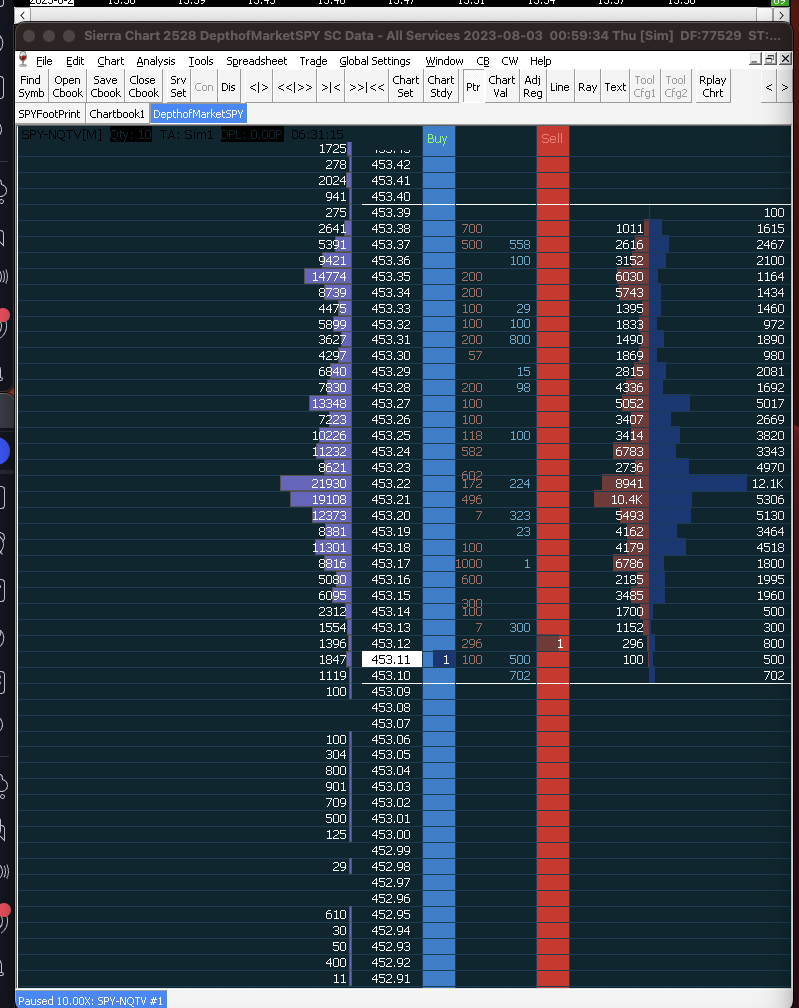The image size is (799, 1008).
Task: Open the Tools menu
Action: (201, 61)
